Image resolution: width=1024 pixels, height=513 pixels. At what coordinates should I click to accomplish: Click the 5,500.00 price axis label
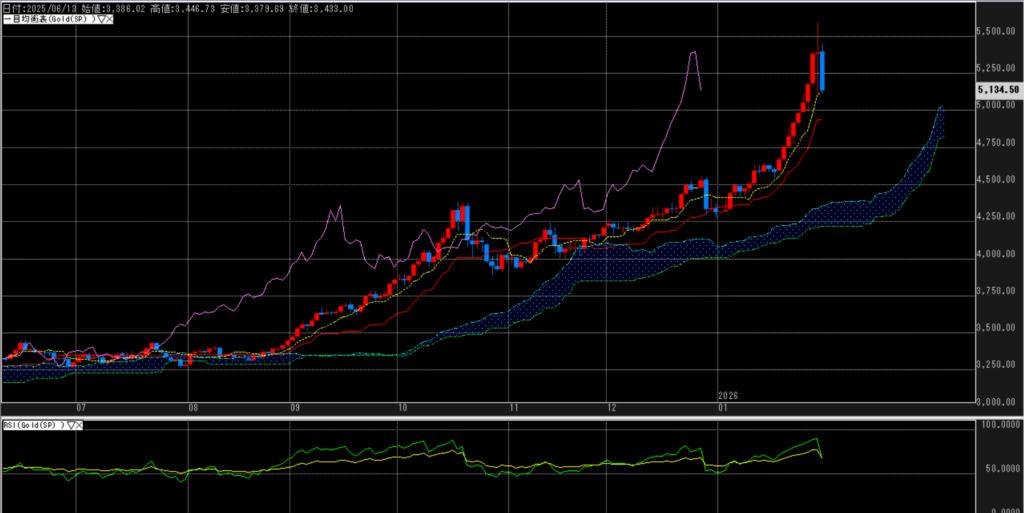[998, 32]
